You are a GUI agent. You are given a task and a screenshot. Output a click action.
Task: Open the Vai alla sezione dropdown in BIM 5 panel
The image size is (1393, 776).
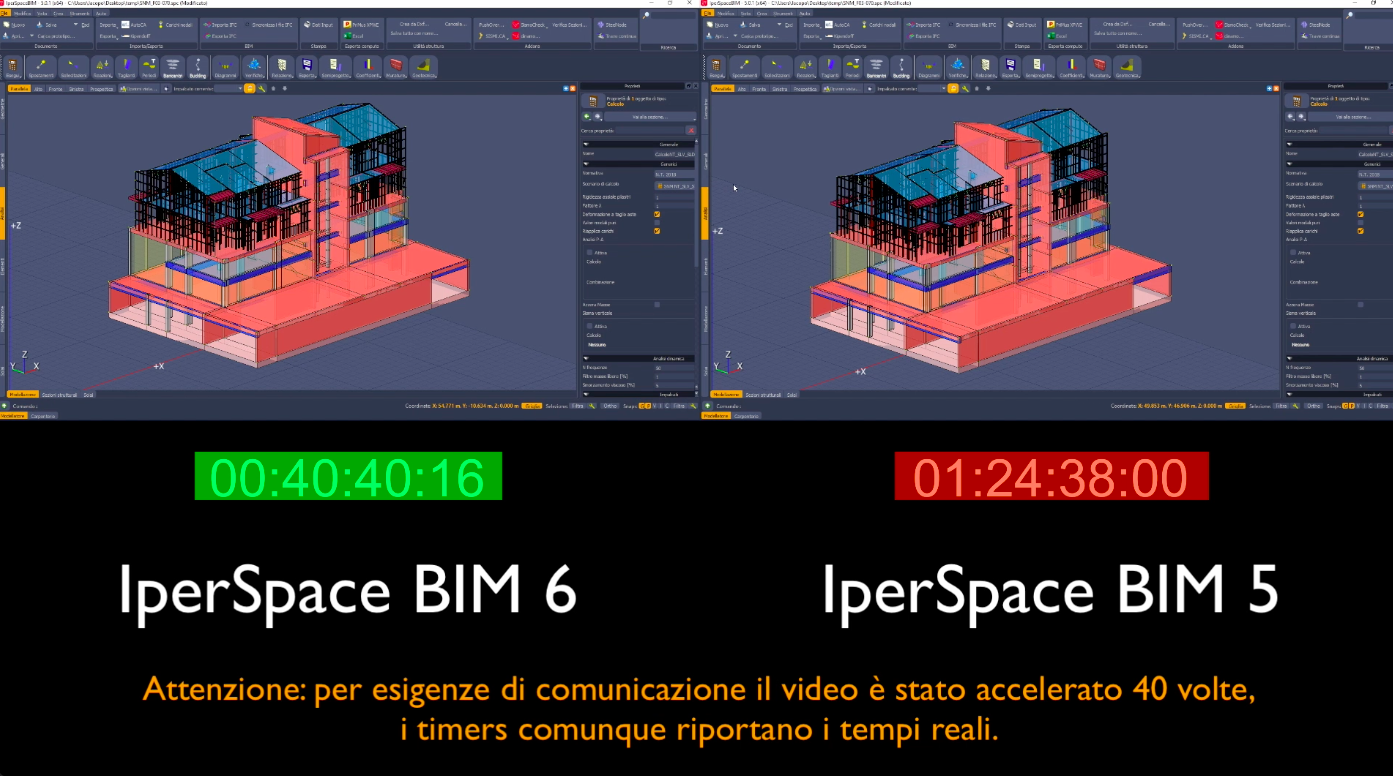click(1351, 117)
